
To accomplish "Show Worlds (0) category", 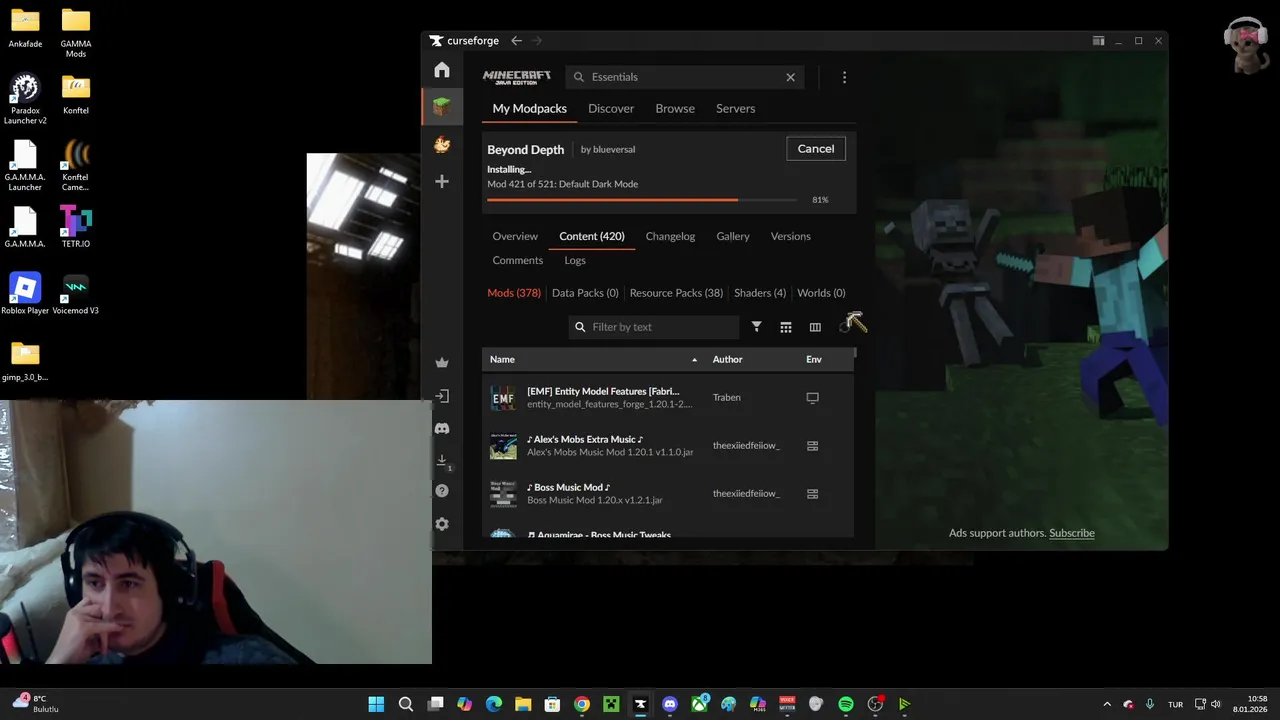I will tap(821, 293).
